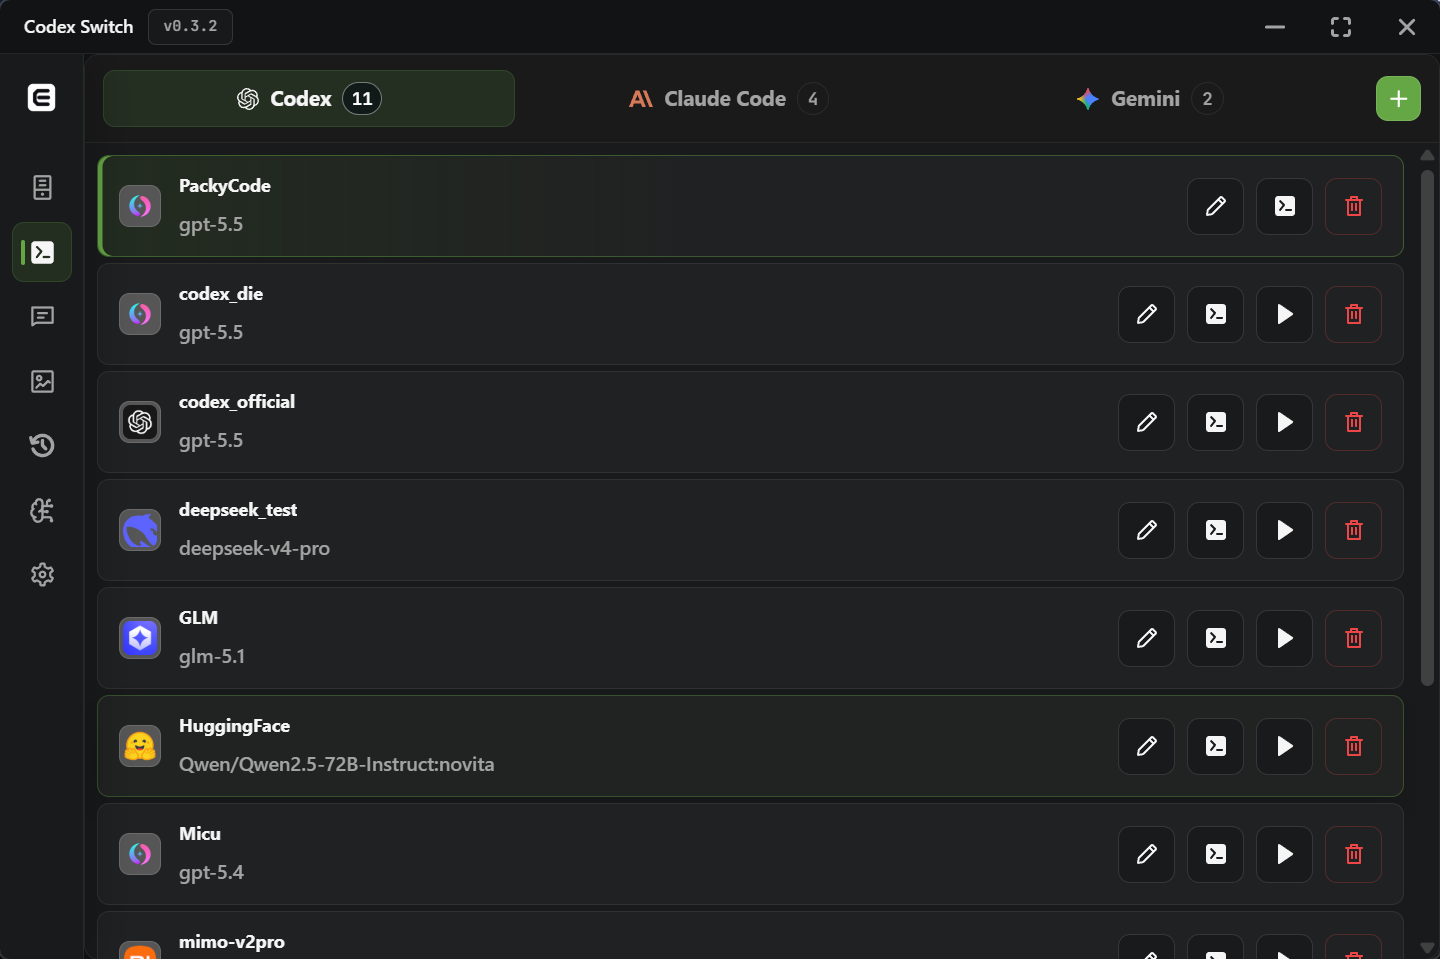Open the history sidebar icon
1440x959 pixels.
pos(42,445)
